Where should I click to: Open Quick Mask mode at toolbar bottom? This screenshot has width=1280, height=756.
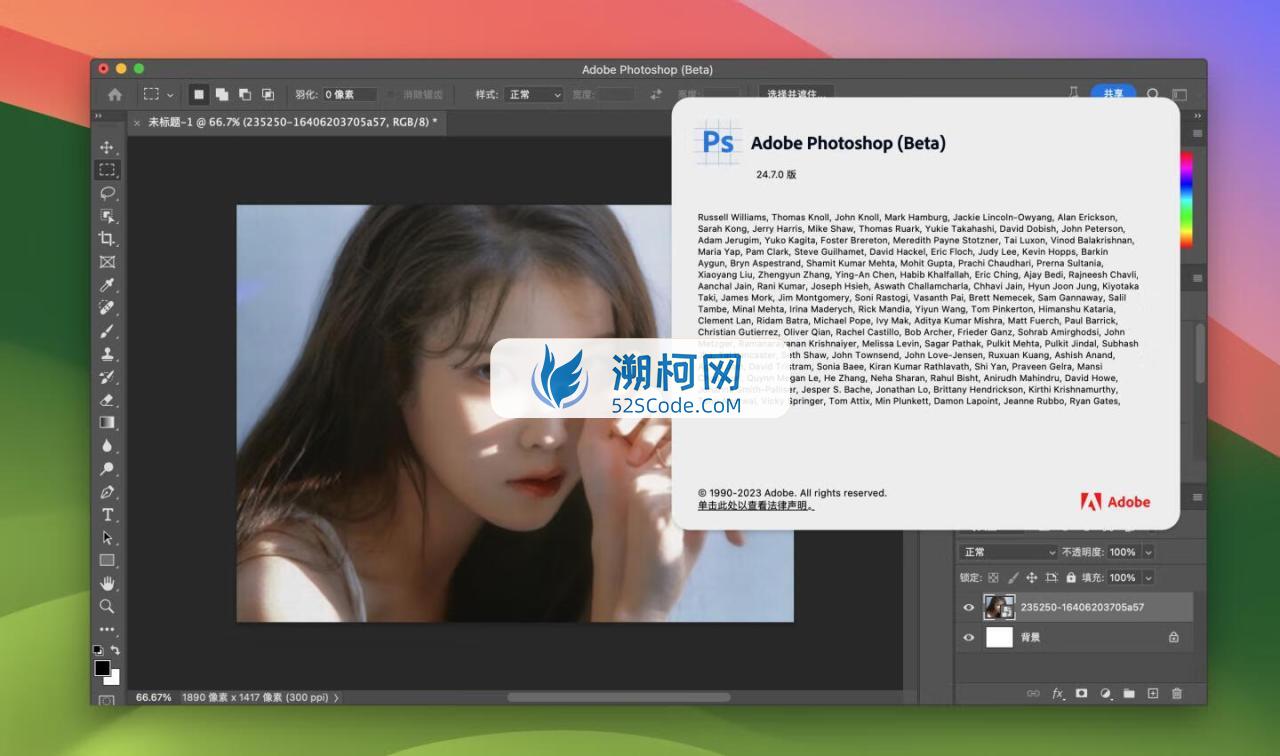pos(107,700)
